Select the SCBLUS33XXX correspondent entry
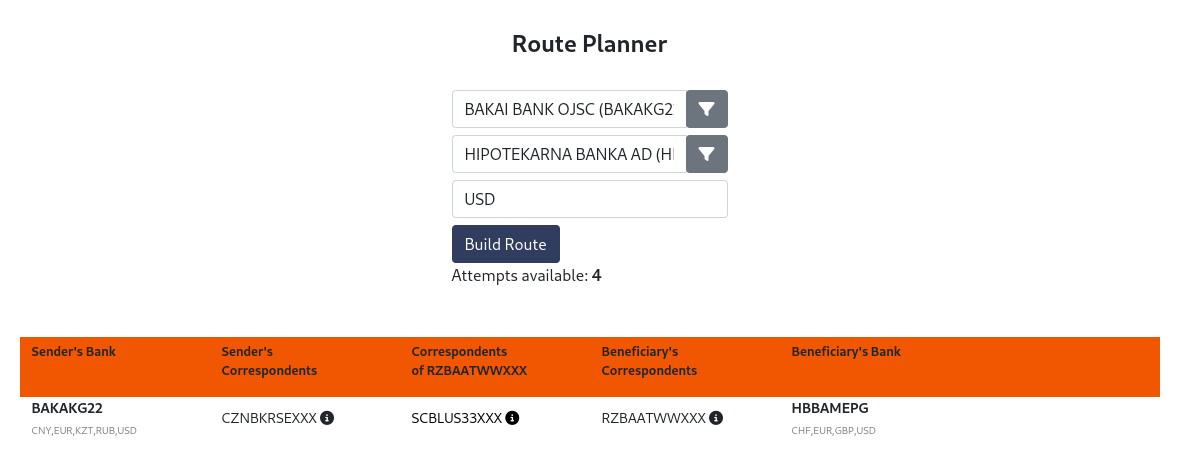 click(456, 418)
